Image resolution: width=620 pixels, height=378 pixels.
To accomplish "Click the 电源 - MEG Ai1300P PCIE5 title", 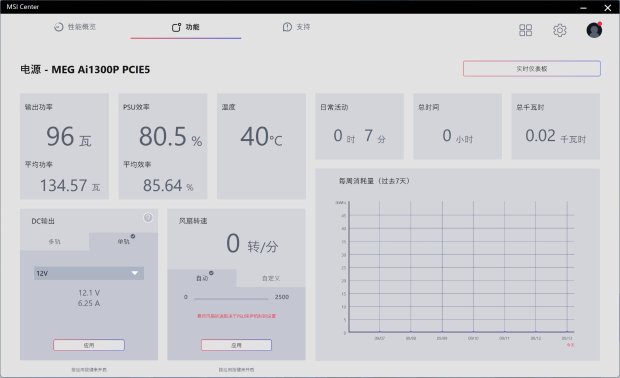I will pos(85,70).
